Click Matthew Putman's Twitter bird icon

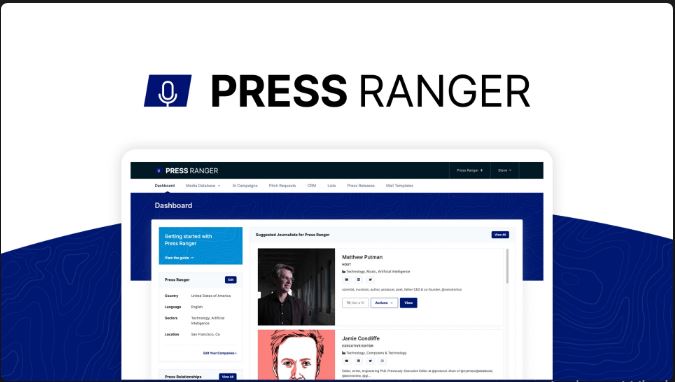click(x=370, y=280)
